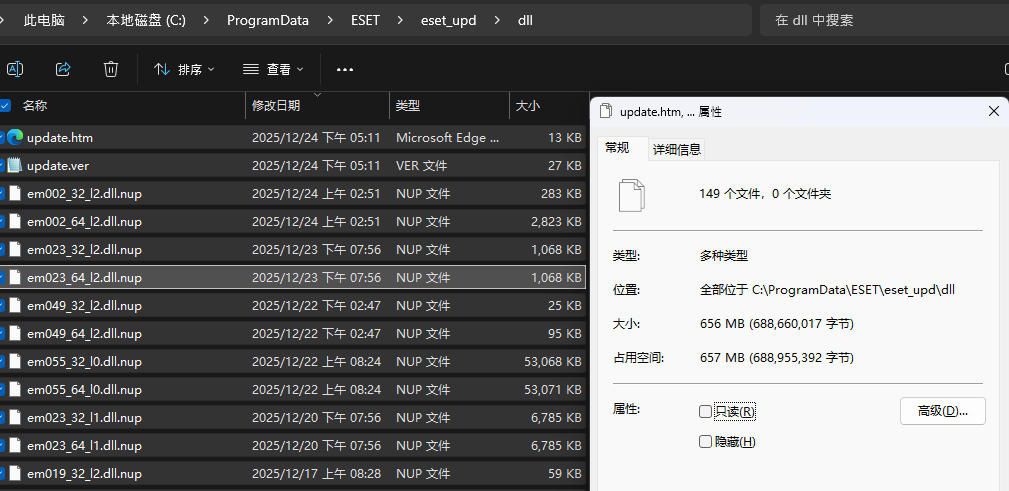Screen dimensions: 1009x491
Task: Open the 查看 view dropdown
Action: pyautogui.click(x=273, y=69)
